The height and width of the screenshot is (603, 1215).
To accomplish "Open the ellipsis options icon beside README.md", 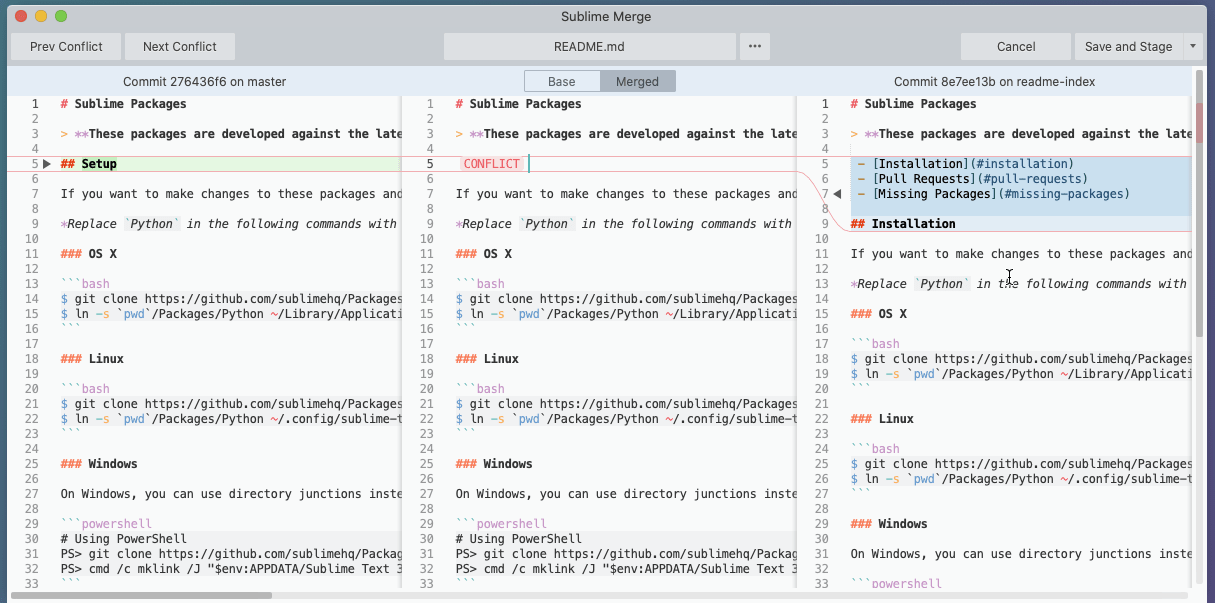I will (x=755, y=46).
